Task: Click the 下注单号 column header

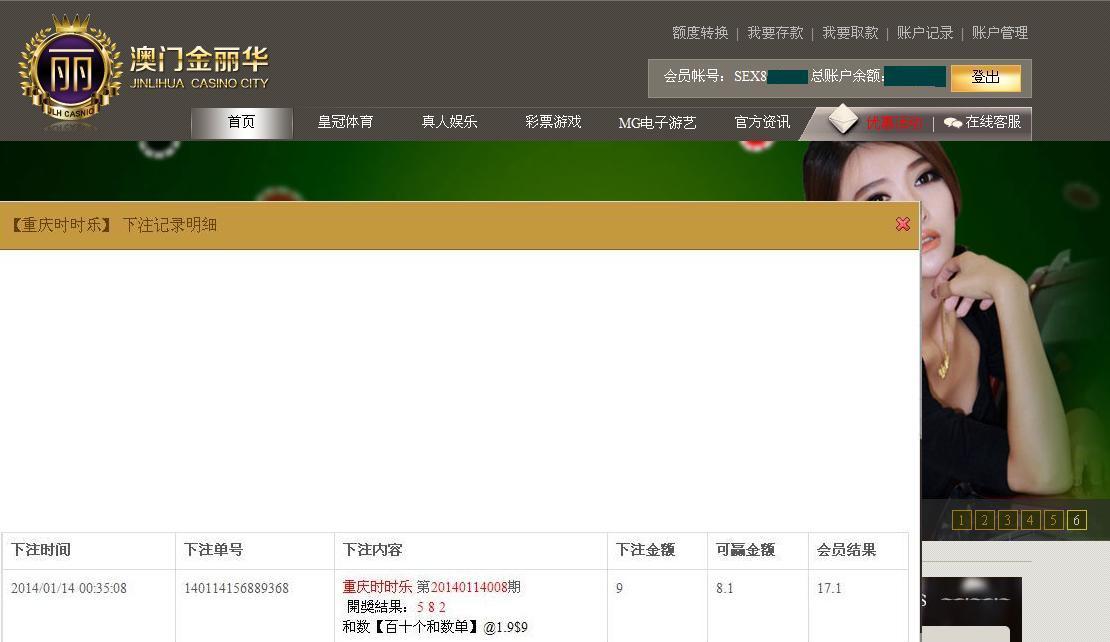Action: 214,550
